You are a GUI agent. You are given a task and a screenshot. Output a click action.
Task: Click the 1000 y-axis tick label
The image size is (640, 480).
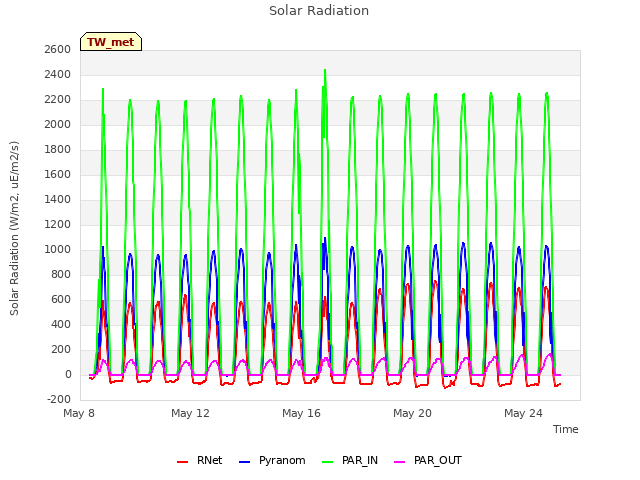click(x=58, y=249)
